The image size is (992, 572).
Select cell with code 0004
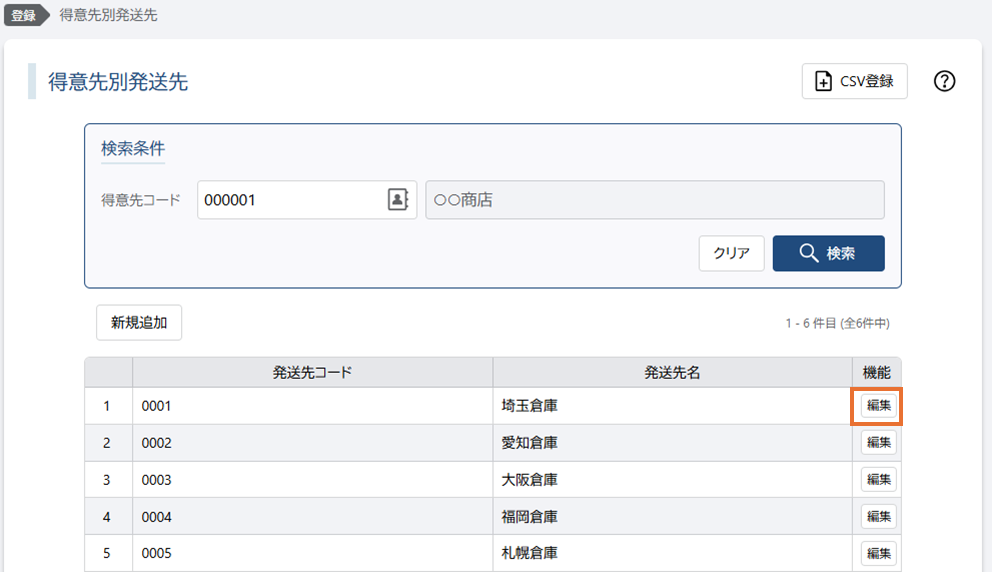(x=313, y=516)
